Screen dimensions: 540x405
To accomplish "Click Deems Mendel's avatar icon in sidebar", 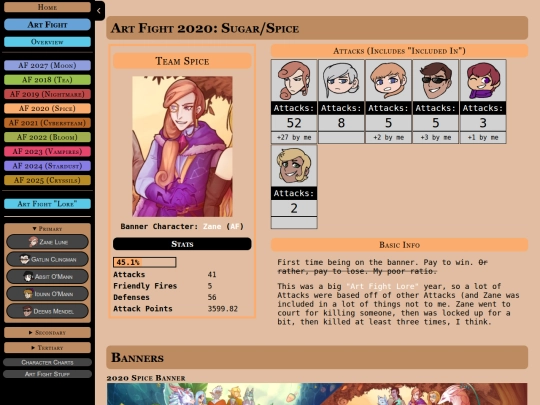I will pyautogui.click(x=27, y=311).
